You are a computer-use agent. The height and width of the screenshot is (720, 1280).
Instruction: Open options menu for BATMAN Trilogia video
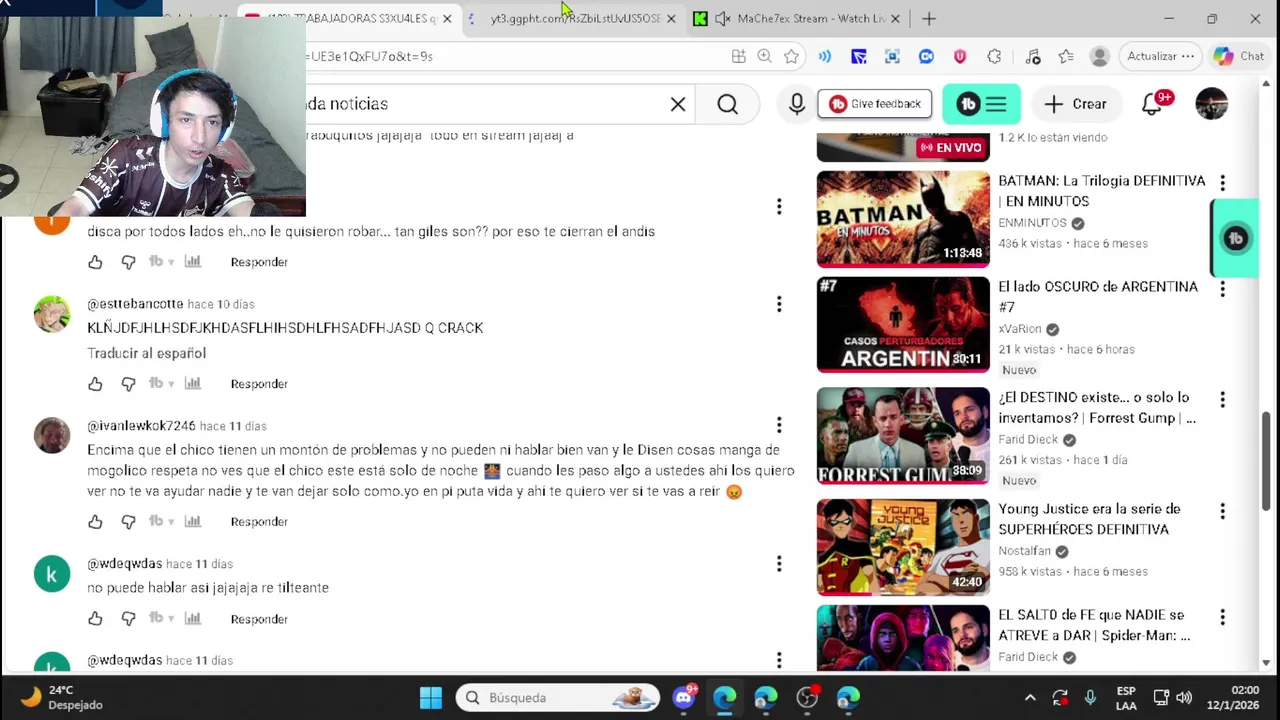(1222, 182)
